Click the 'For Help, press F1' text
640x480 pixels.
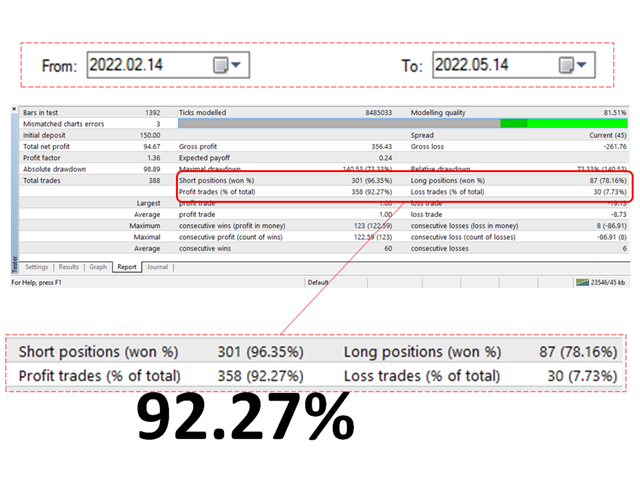coord(36,282)
